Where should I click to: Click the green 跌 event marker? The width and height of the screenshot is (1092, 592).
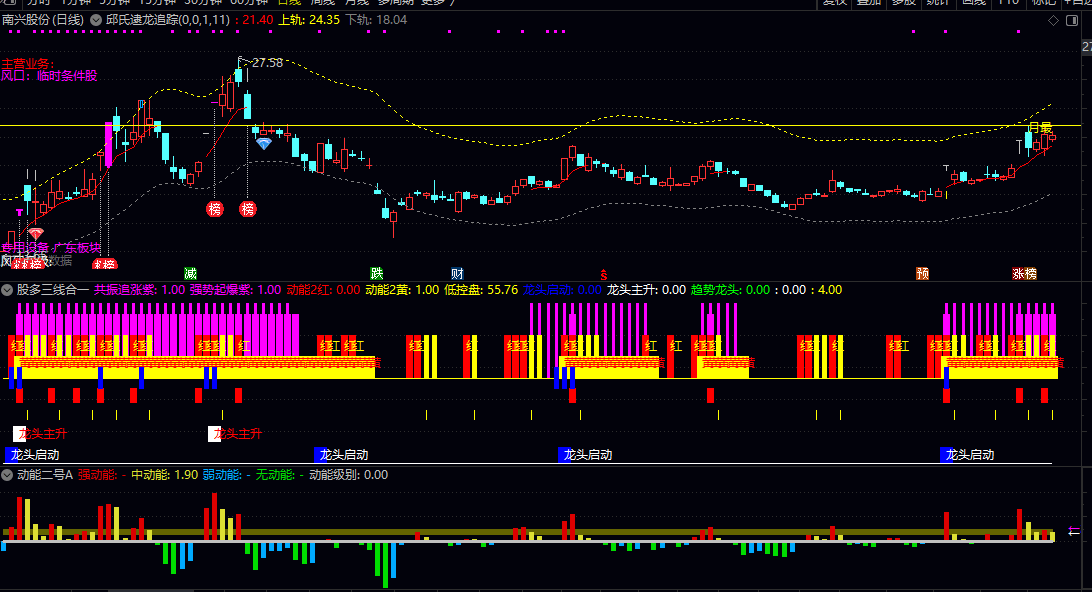click(377, 273)
